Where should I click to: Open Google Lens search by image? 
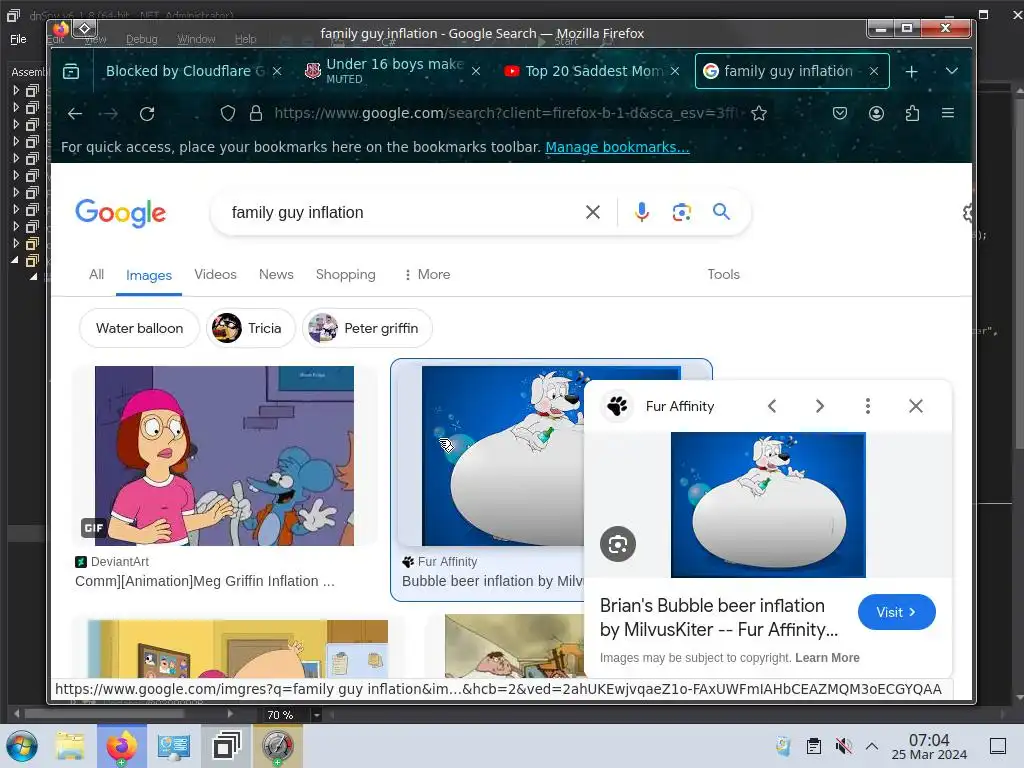coord(682,212)
